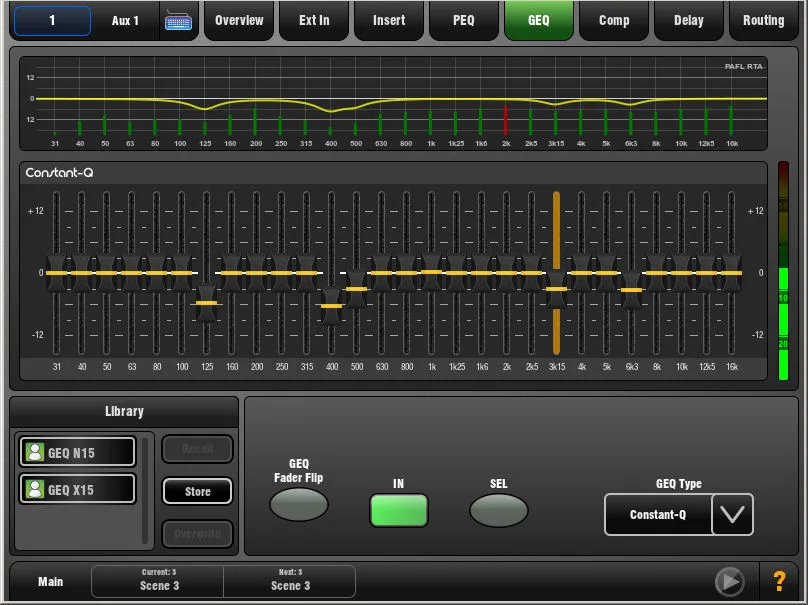Screen dimensions: 808x605
Task: Click the channel number 1 field
Action: click(x=53, y=21)
